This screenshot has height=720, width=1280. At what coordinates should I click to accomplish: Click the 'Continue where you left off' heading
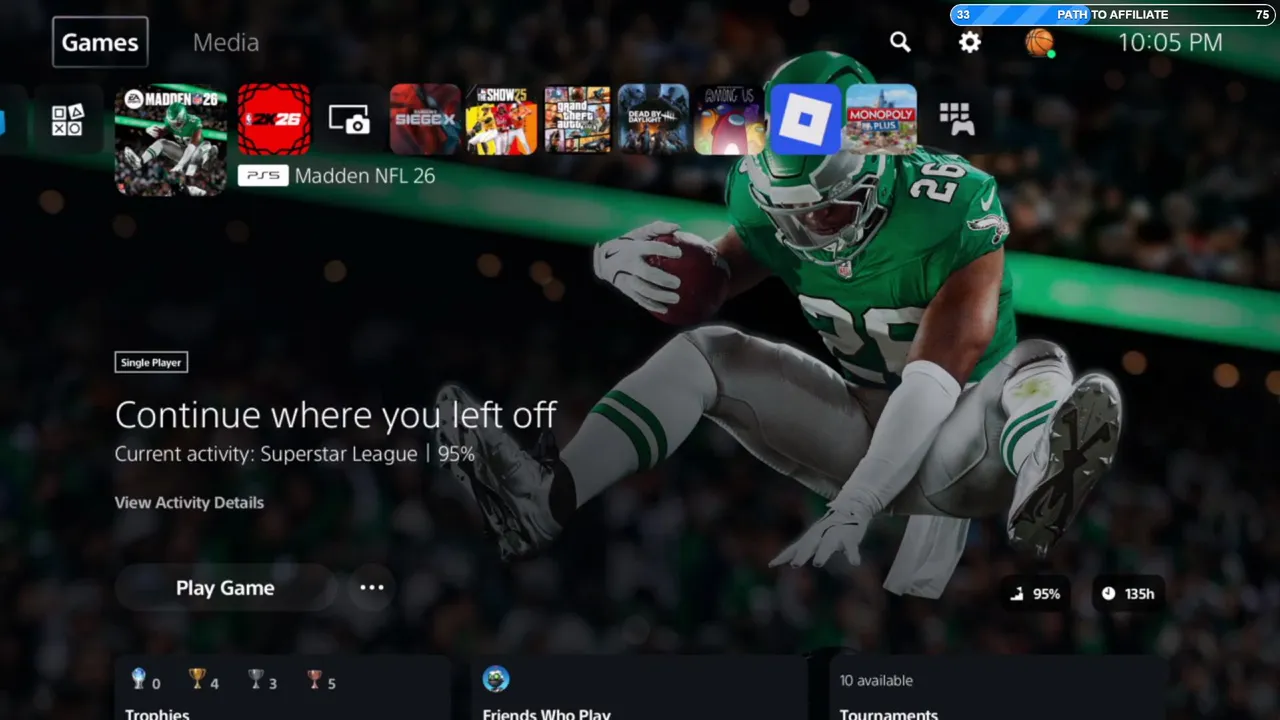tap(335, 414)
